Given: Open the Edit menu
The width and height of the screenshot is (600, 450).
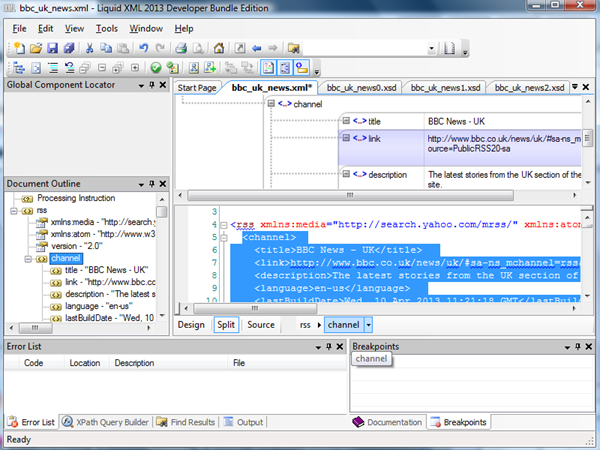Looking at the screenshot, I should (x=45, y=28).
